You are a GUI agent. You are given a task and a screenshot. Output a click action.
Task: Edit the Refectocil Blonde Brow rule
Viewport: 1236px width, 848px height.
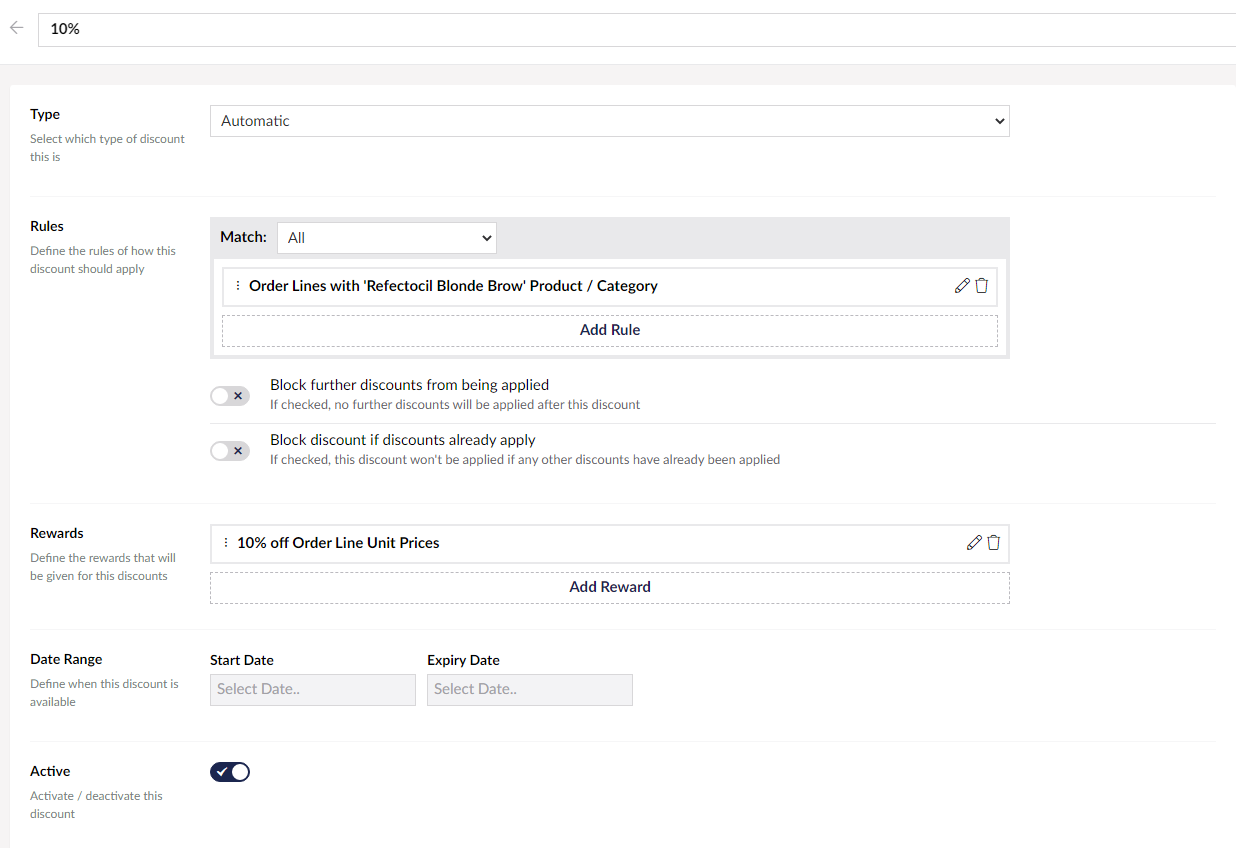962,286
